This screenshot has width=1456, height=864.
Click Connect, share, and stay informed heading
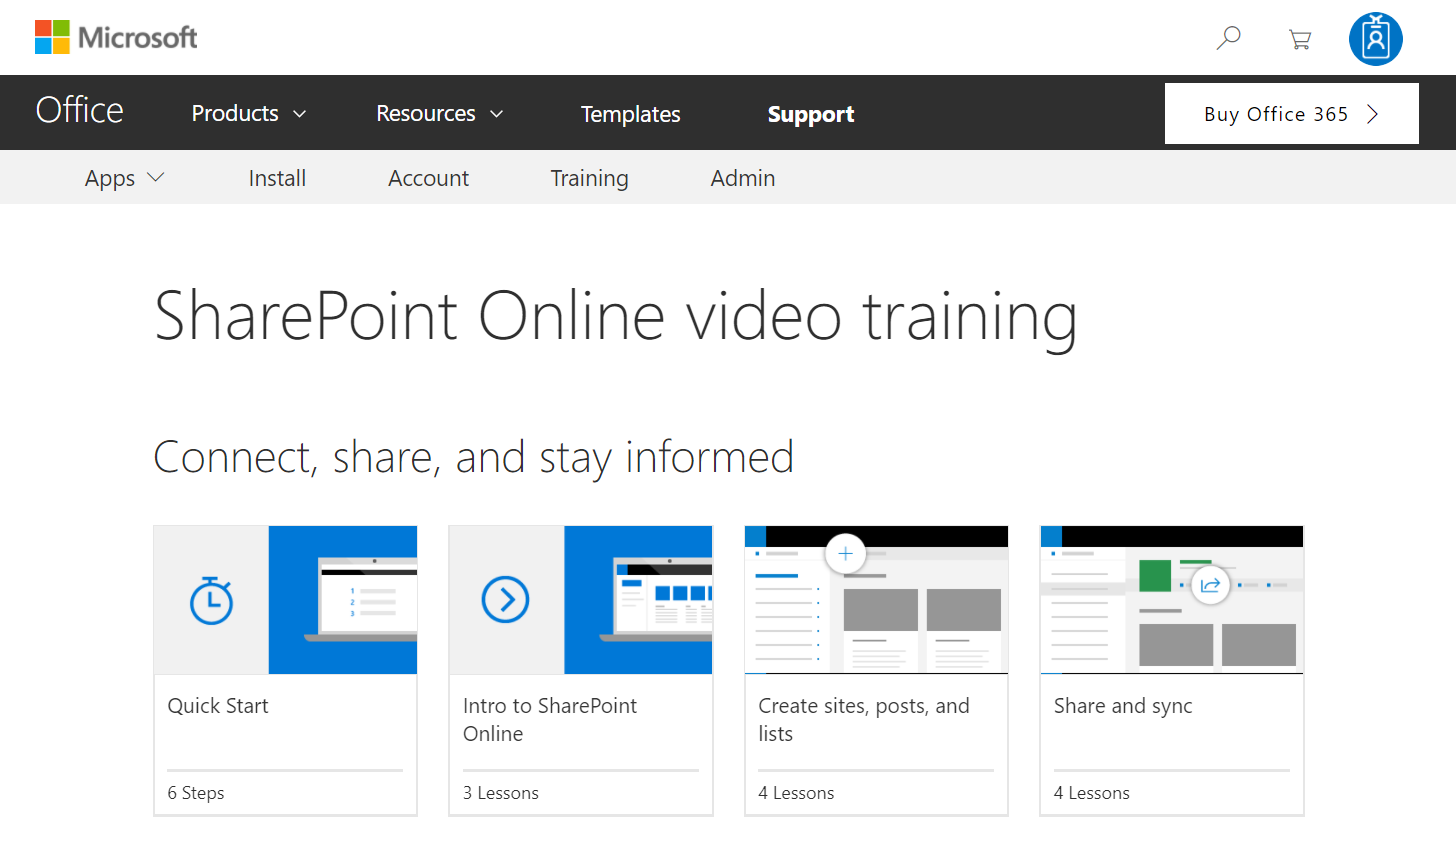point(474,458)
